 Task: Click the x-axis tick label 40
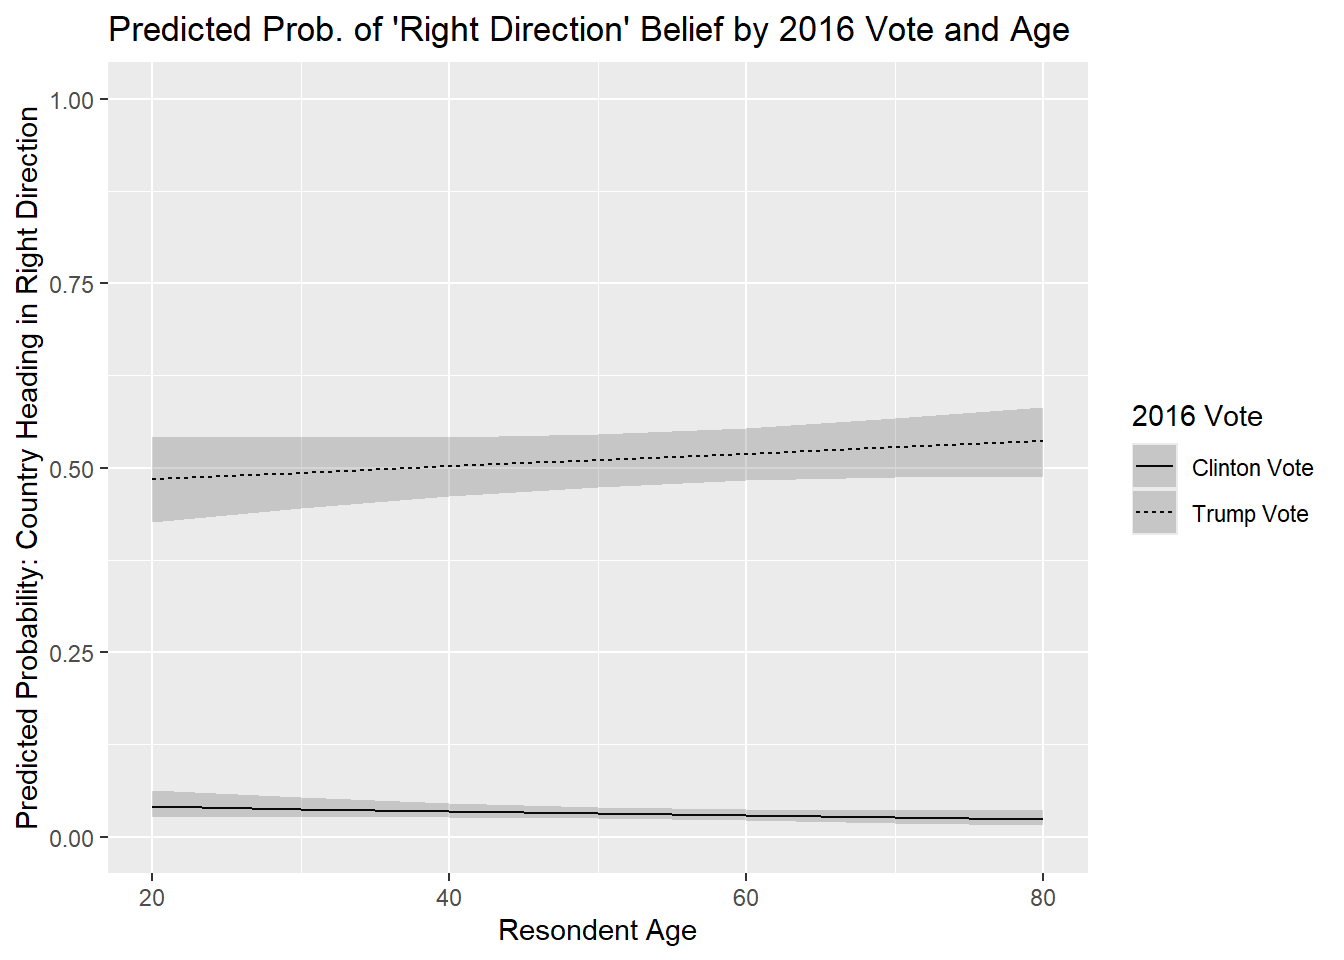pyautogui.click(x=449, y=898)
